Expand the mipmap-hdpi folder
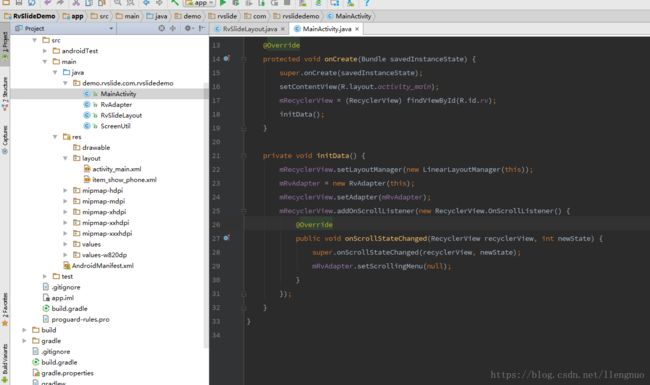This screenshot has height=385, width=650. (65, 191)
